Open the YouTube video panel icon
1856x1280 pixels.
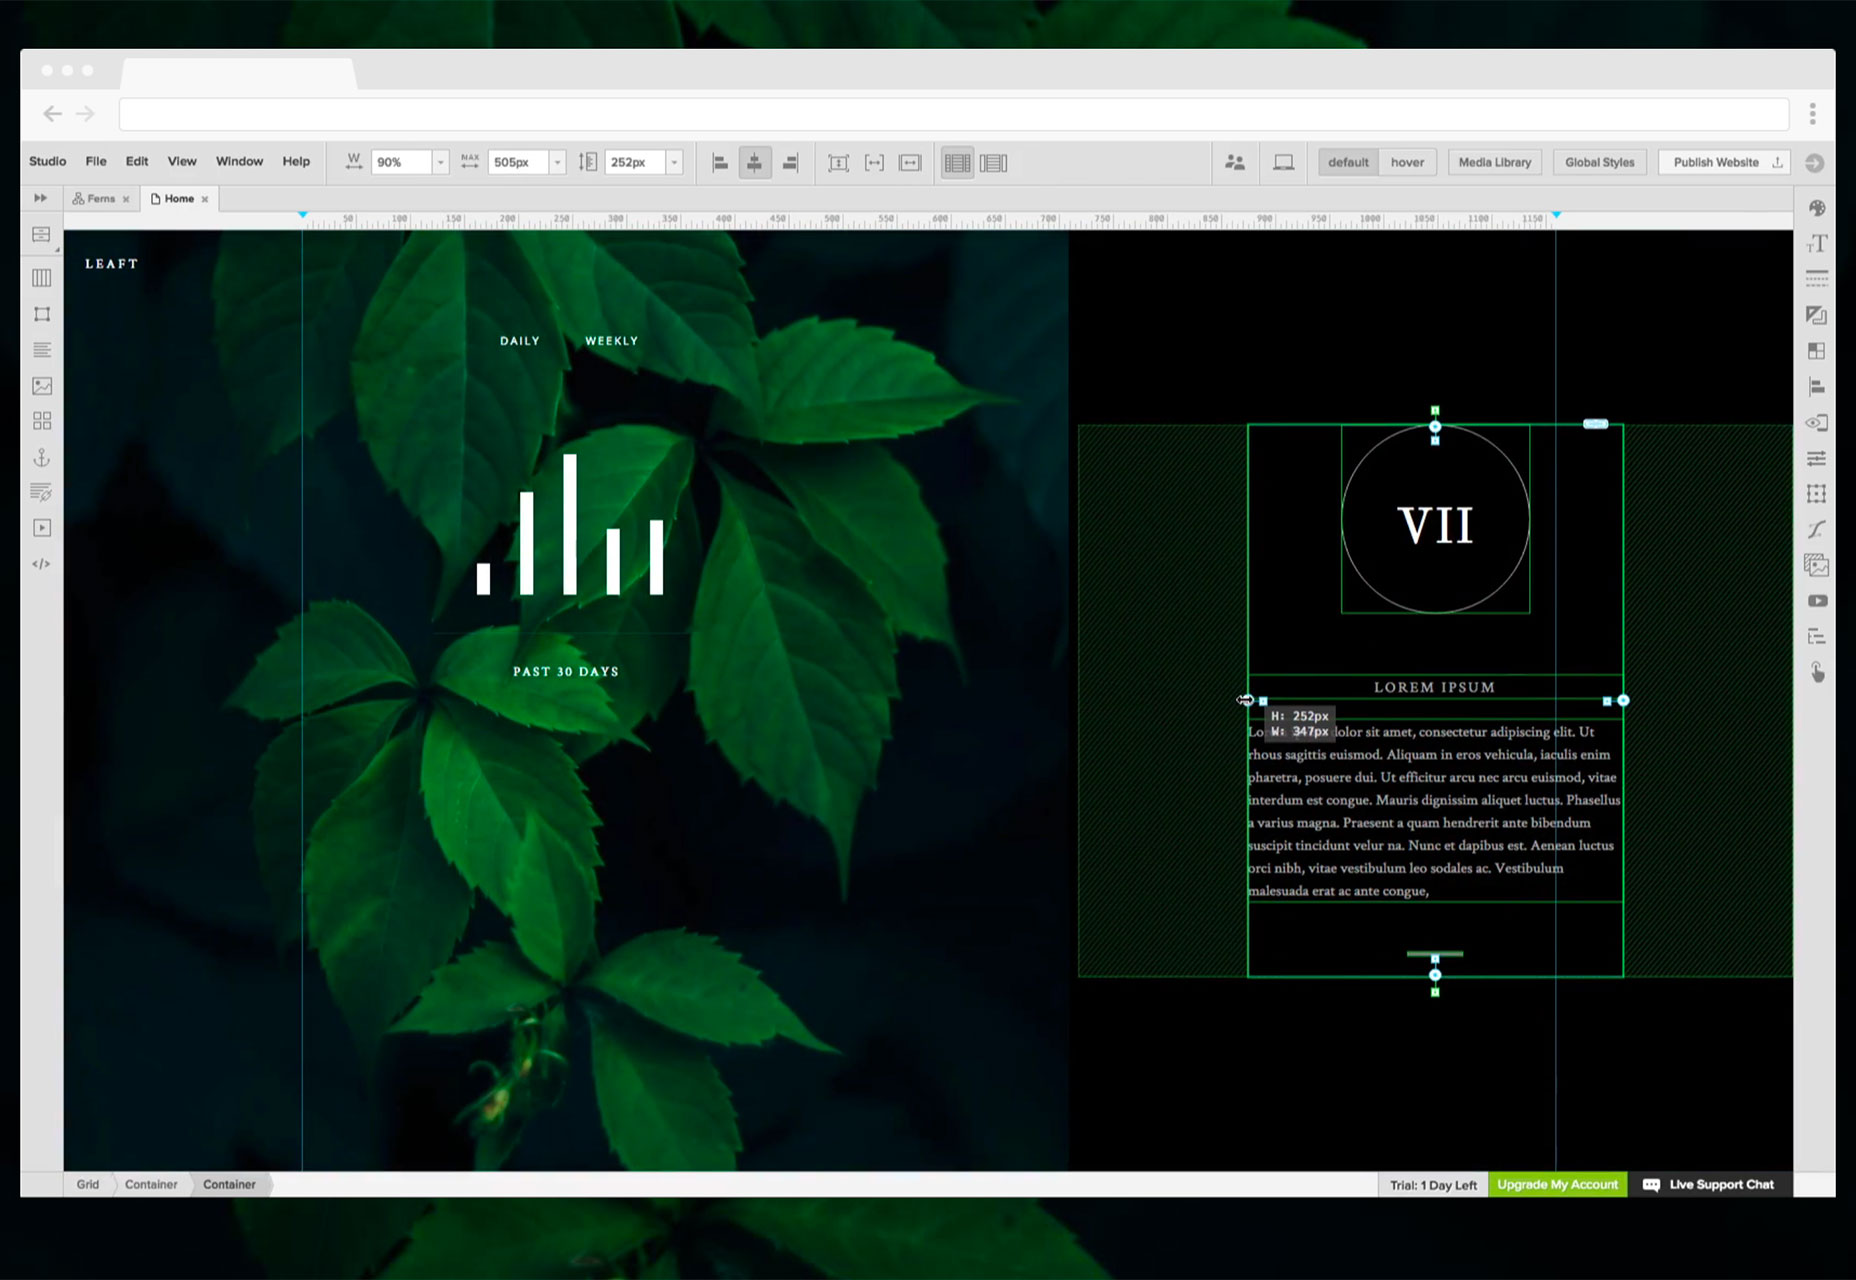click(x=1817, y=601)
